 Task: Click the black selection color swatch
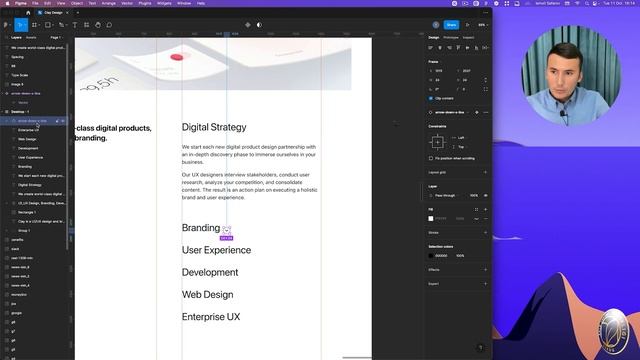pos(431,256)
